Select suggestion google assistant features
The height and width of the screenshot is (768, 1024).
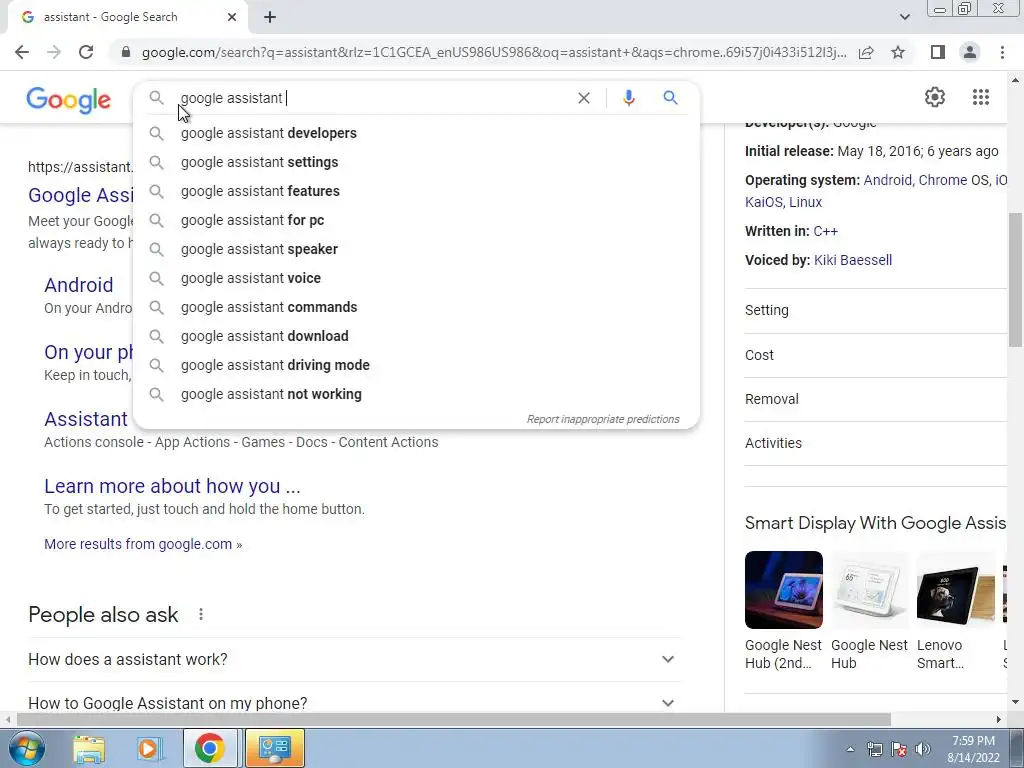point(416,191)
